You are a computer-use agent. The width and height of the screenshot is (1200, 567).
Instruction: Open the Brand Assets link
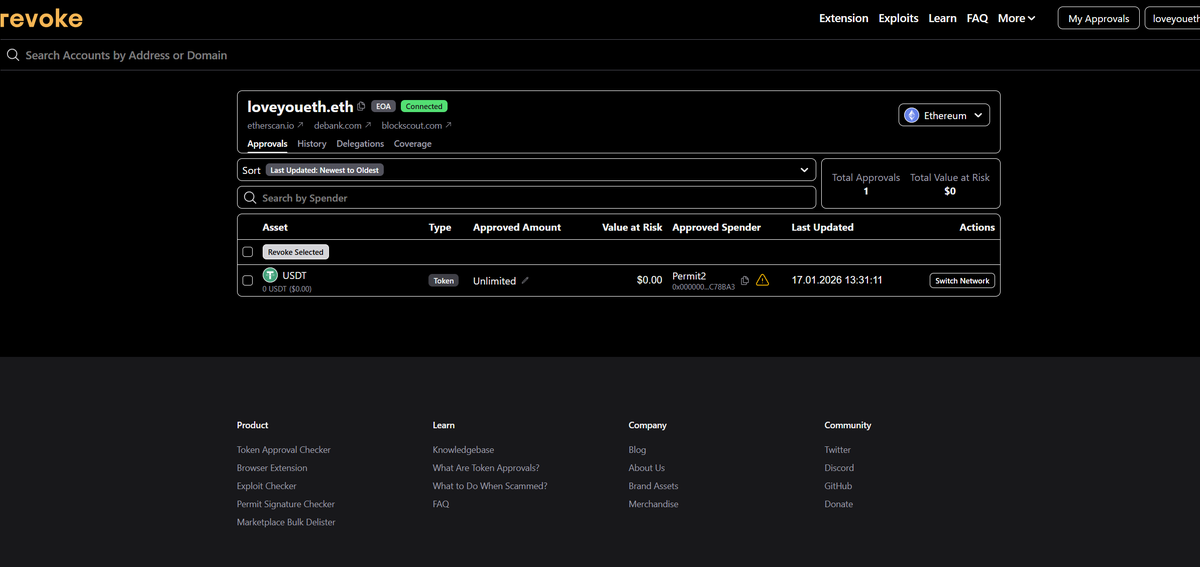point(653,486)
